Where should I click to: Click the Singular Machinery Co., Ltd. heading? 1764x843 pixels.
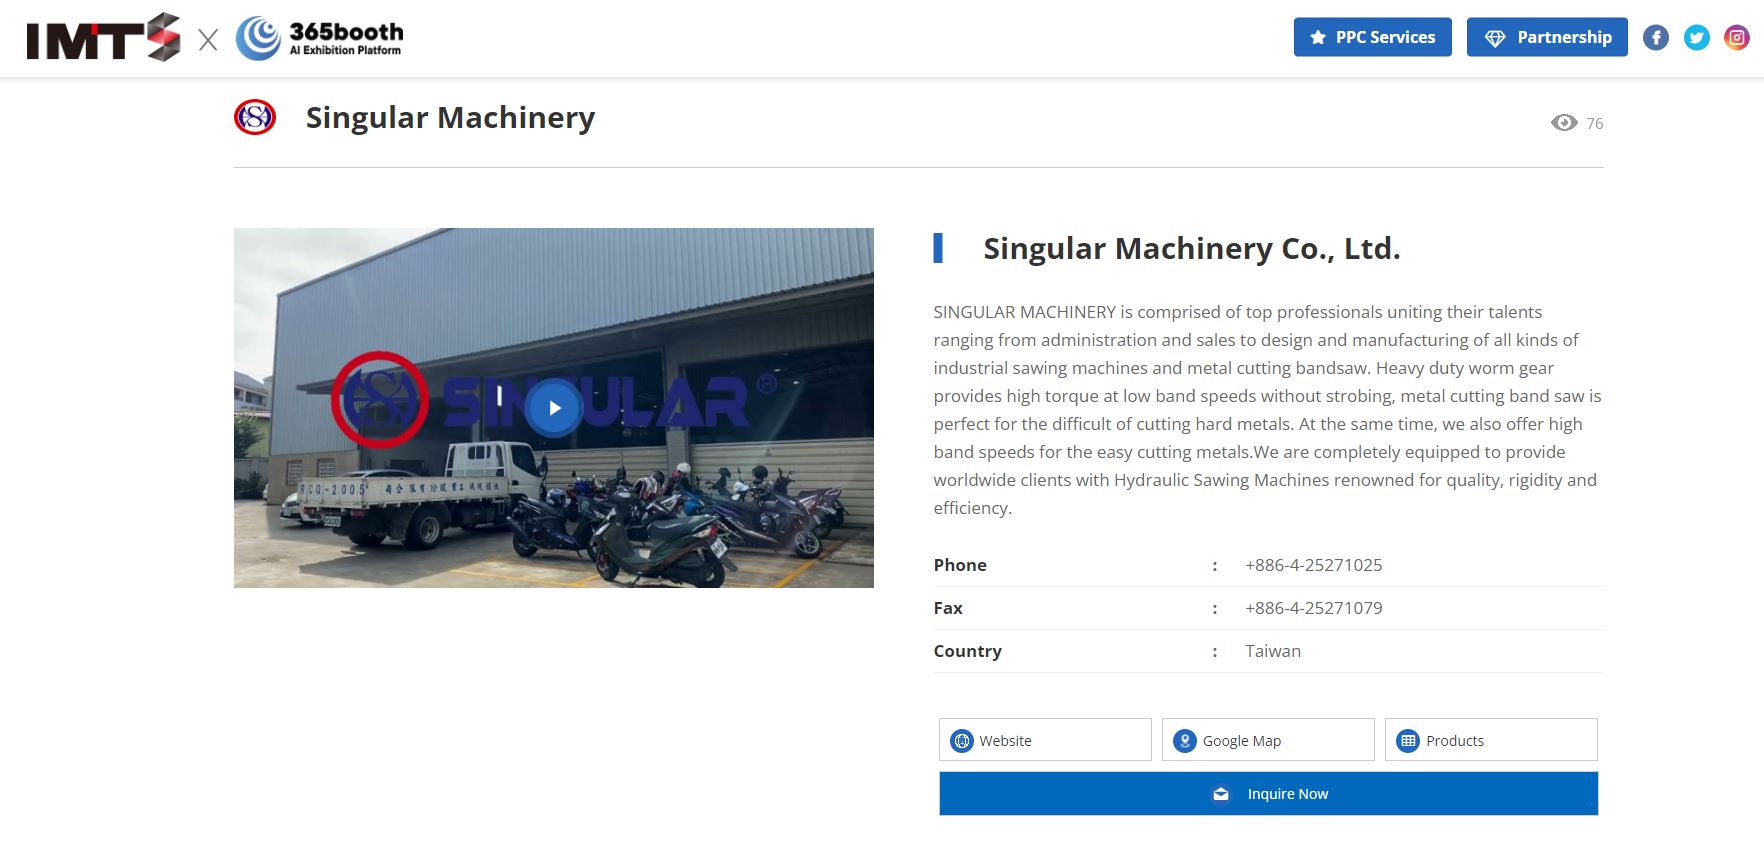point(1192,249)
